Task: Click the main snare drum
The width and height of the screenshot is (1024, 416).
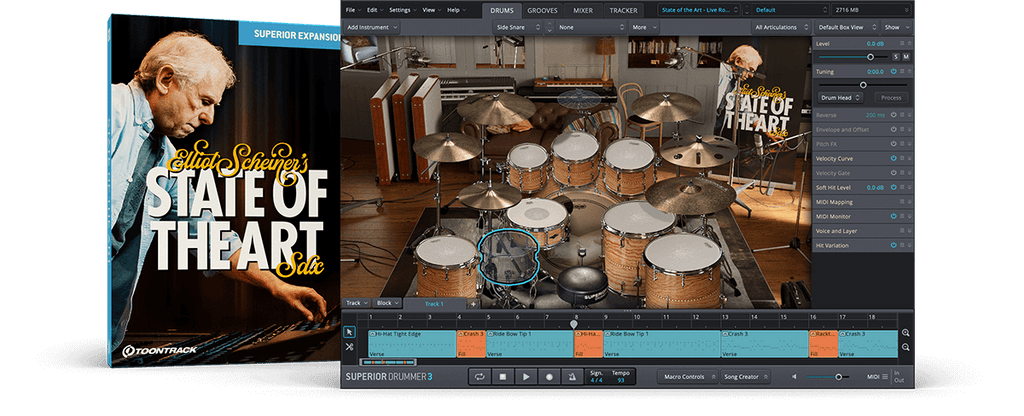Action: 537,222
